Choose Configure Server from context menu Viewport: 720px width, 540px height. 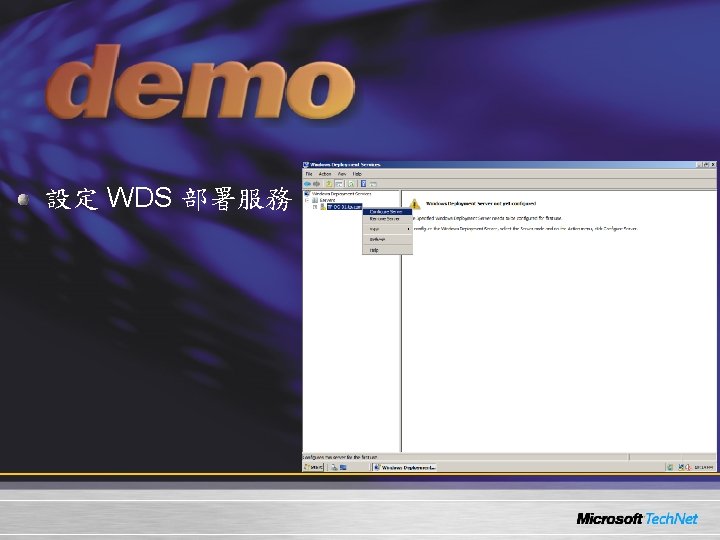pyautogui.click(x=387, y=212)
